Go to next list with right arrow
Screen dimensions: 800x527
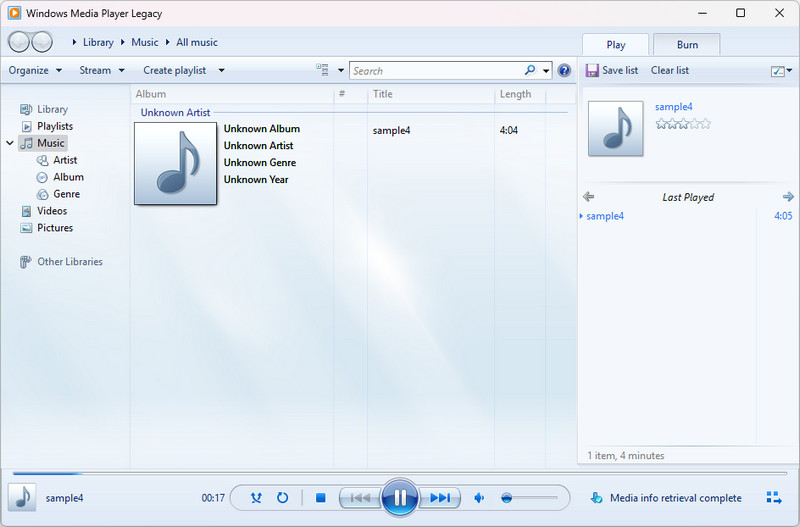788,196
